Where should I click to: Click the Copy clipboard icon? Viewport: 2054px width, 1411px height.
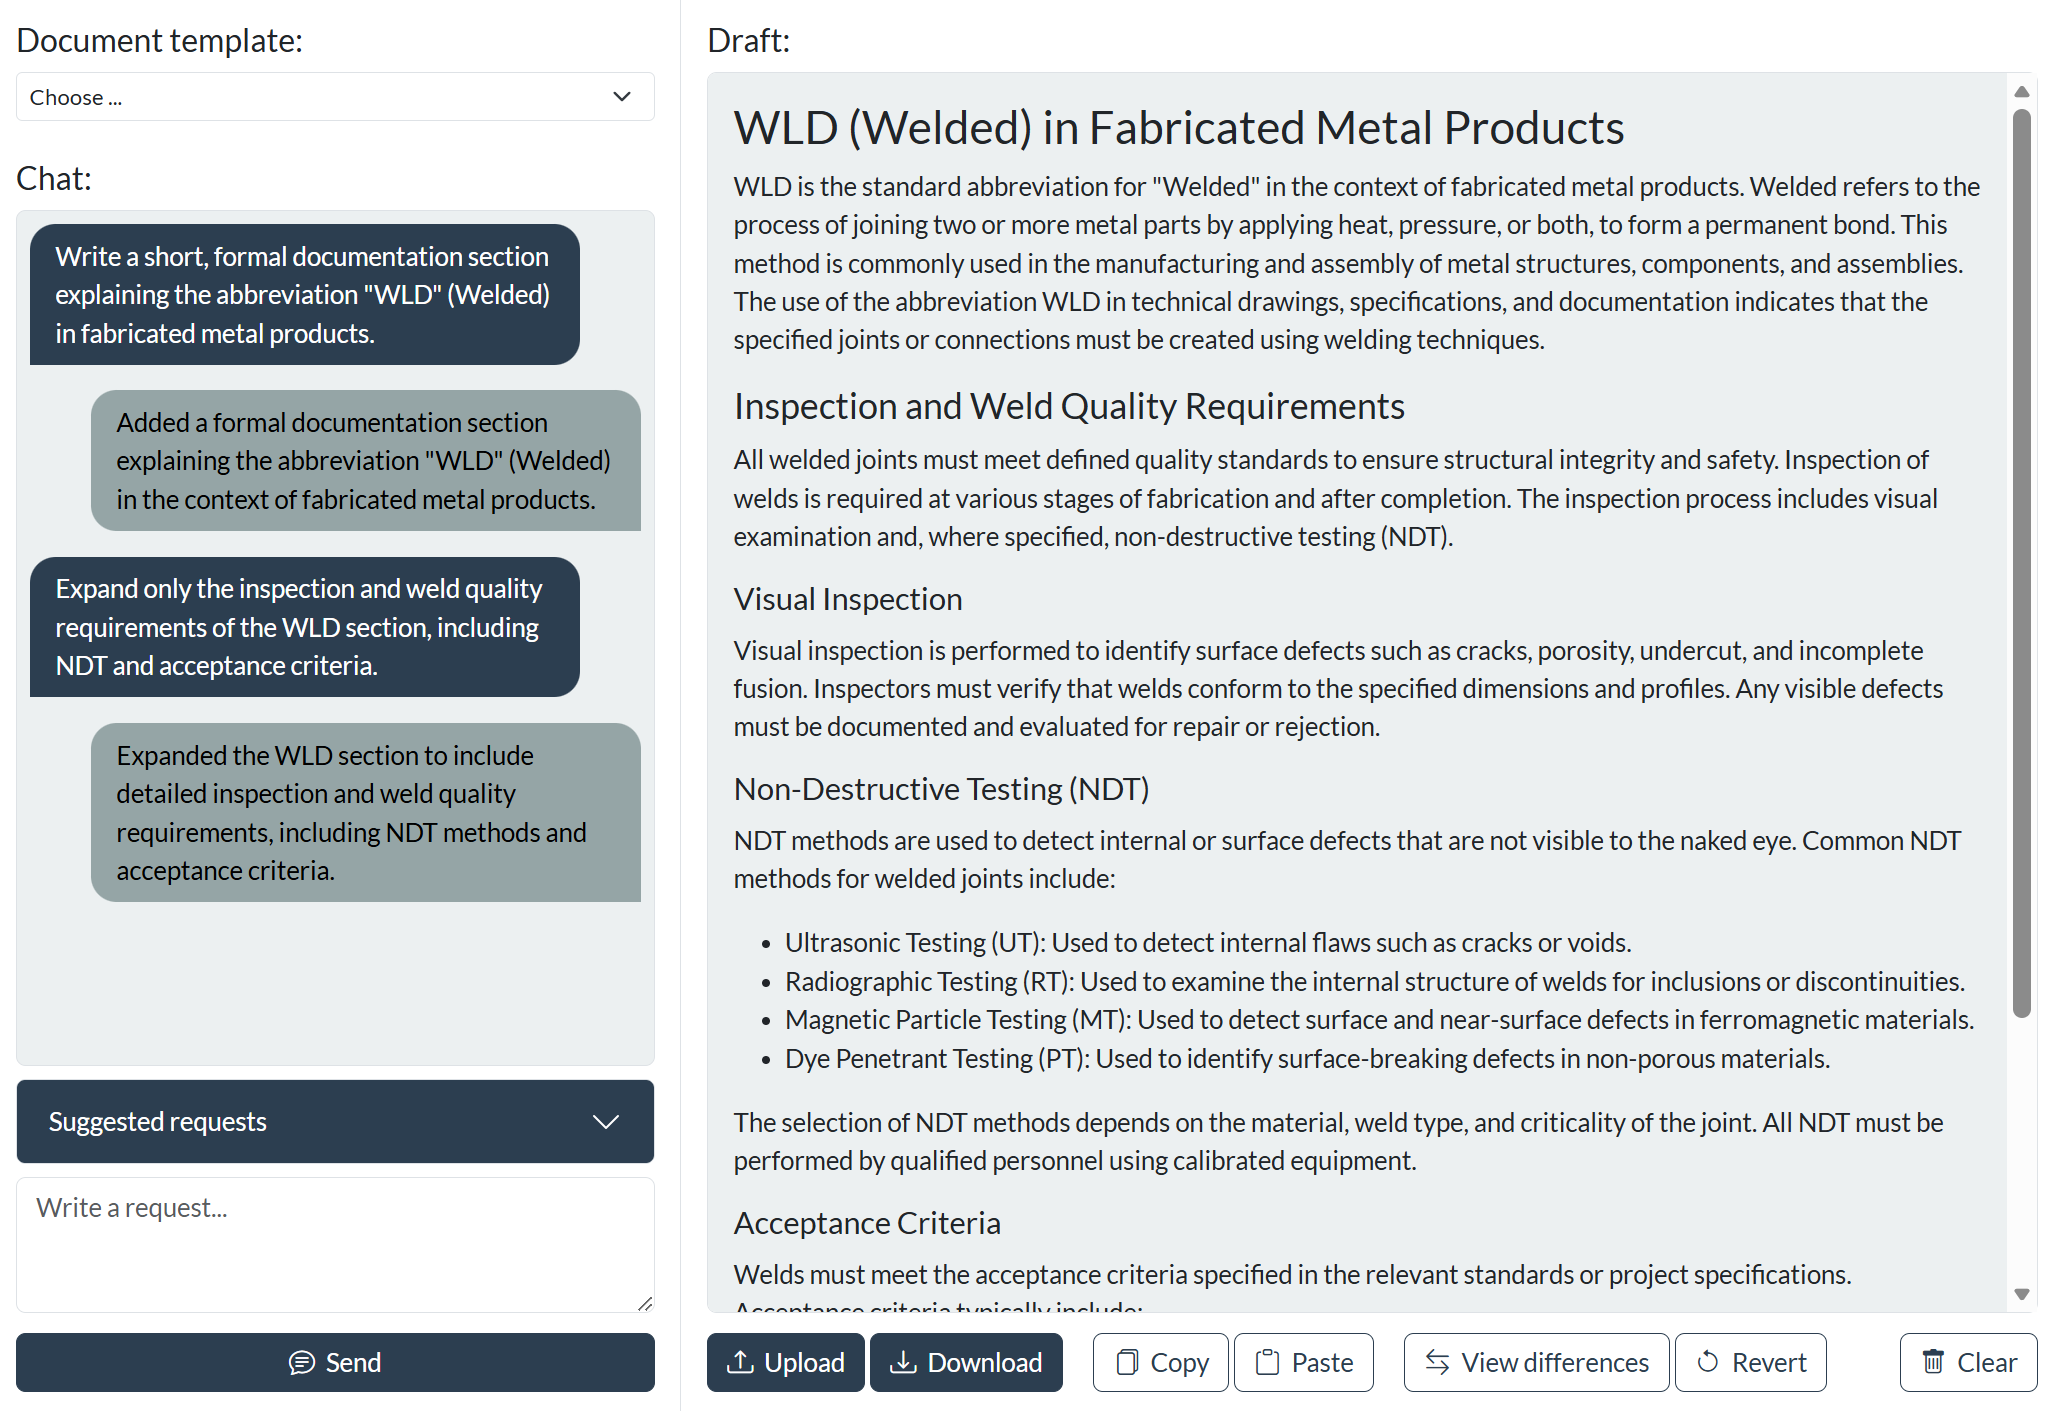pyautogui.click(x=1127, y=1362)
